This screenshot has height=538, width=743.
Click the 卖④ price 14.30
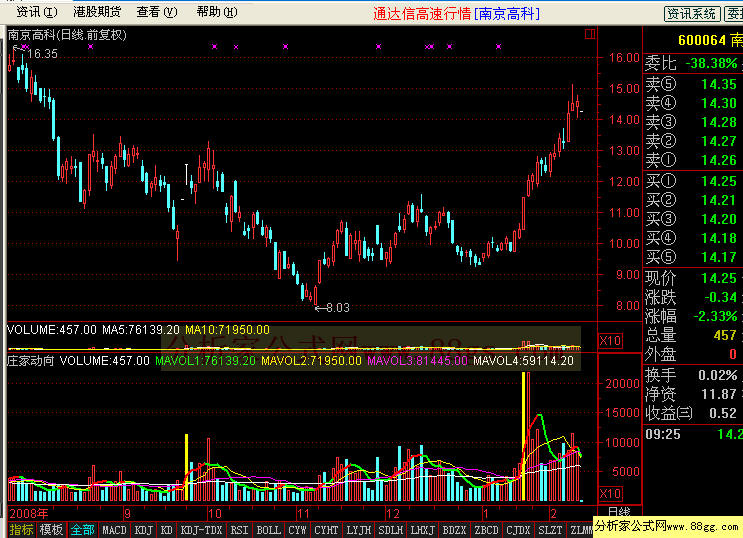(719, 103)
